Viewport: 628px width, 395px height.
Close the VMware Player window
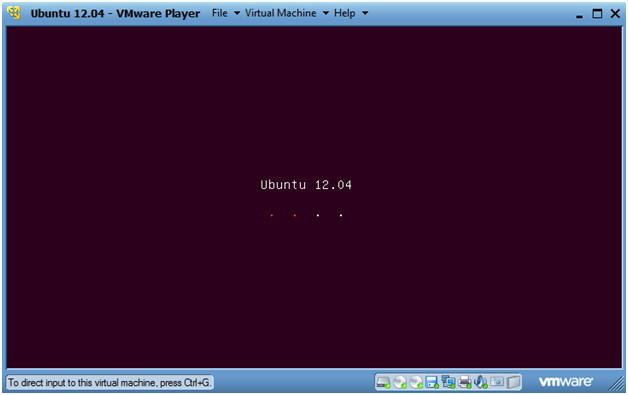[x=615, y=14]
